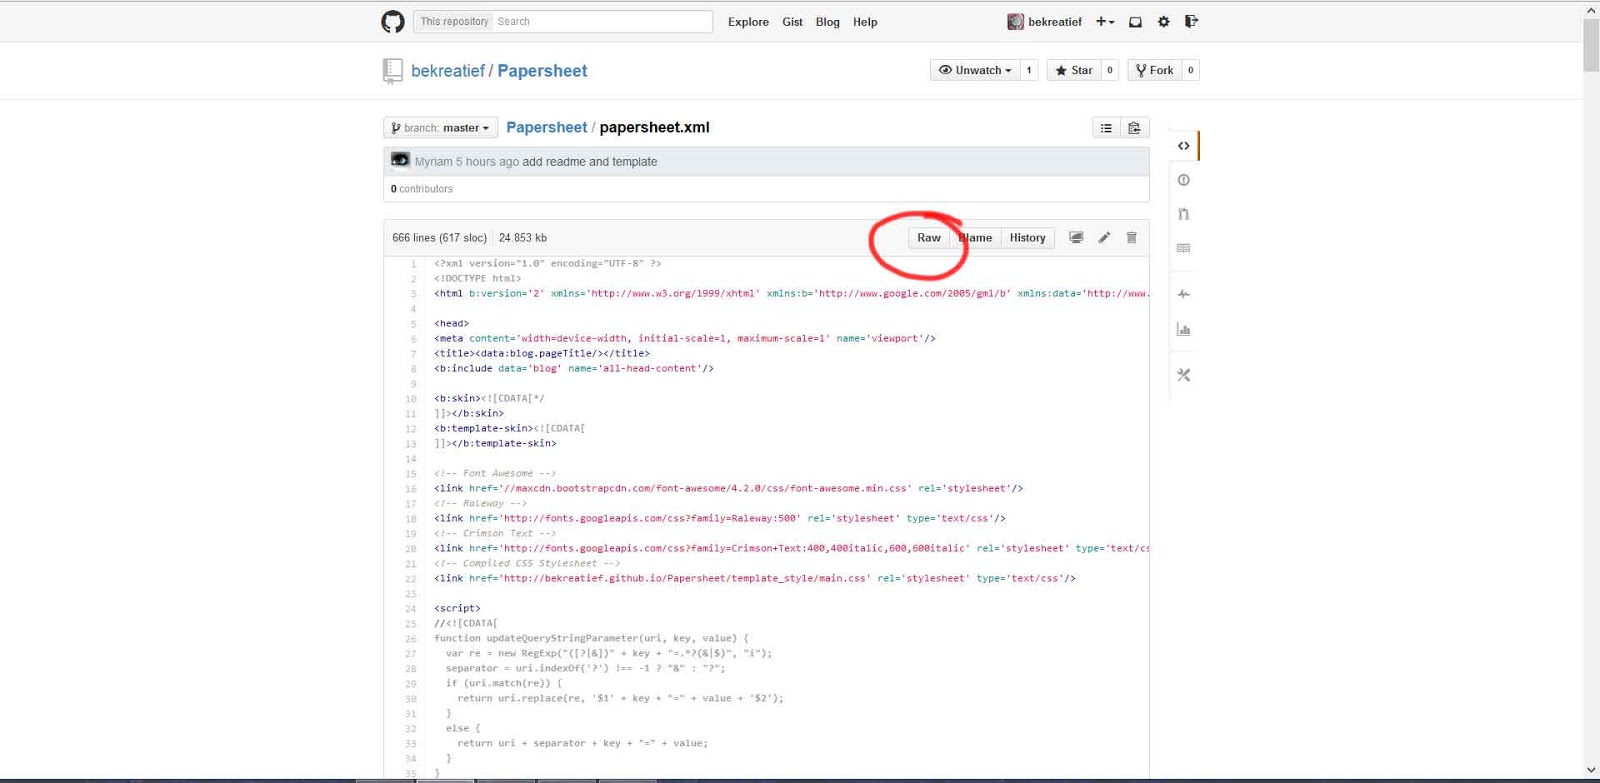Image resolution: width=1600 pixels, height=783 pixels.
Task: Click the vertical scrollbar thumb
Action: (1591, 45)
